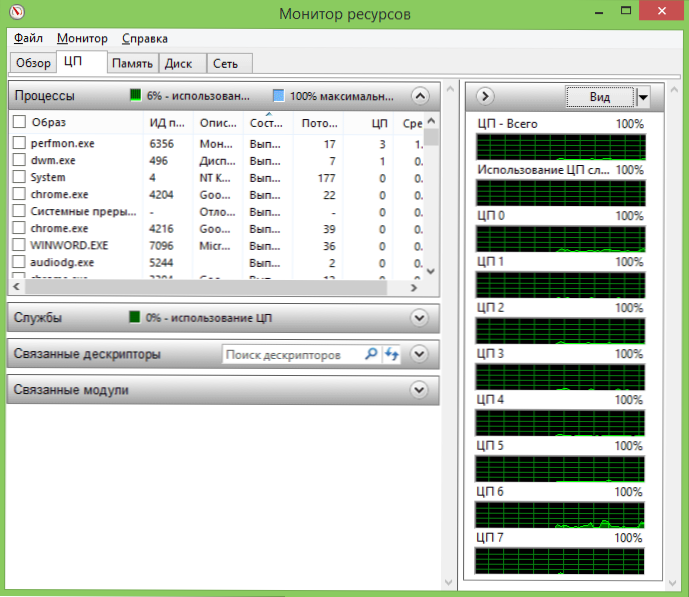Click the left main pane scroll-down arrow
This screenshot has height=597, width=689.
[449, 583]
